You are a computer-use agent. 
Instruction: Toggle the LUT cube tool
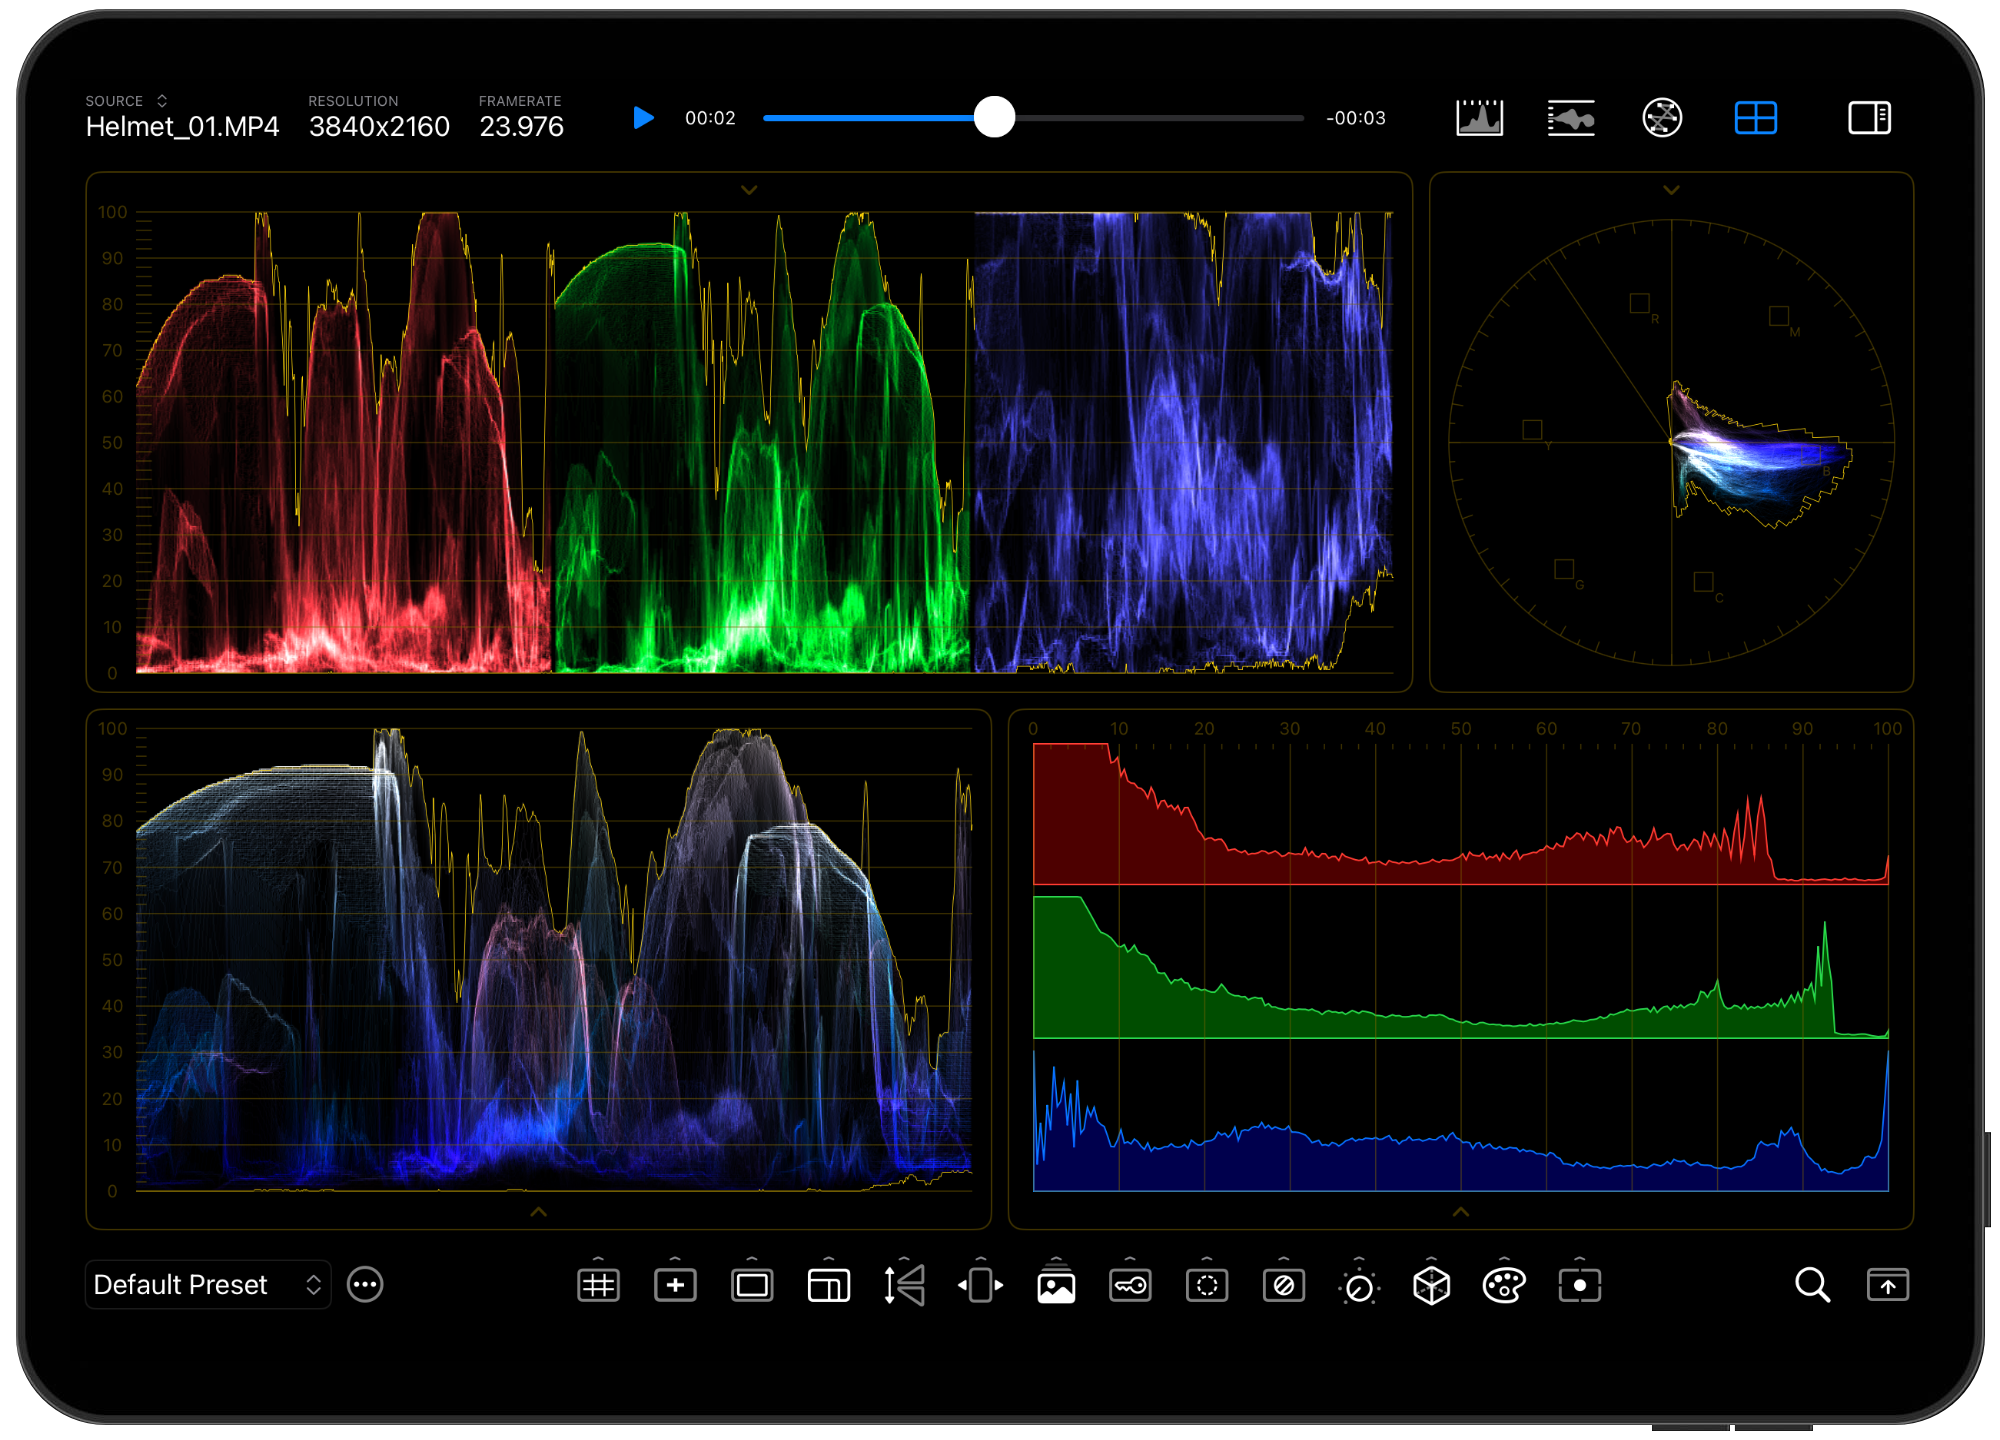click(x=1432, y=1285)
